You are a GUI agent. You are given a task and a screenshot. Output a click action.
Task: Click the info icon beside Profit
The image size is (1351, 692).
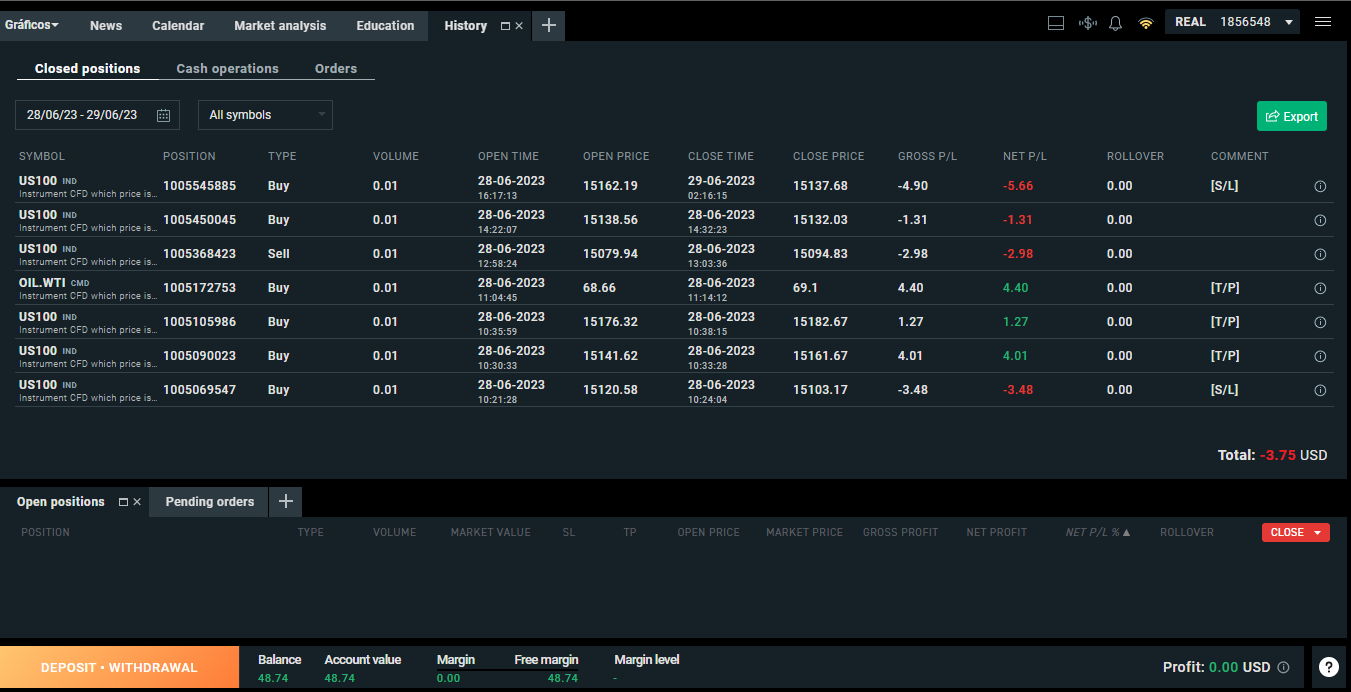click(1284, 667)
